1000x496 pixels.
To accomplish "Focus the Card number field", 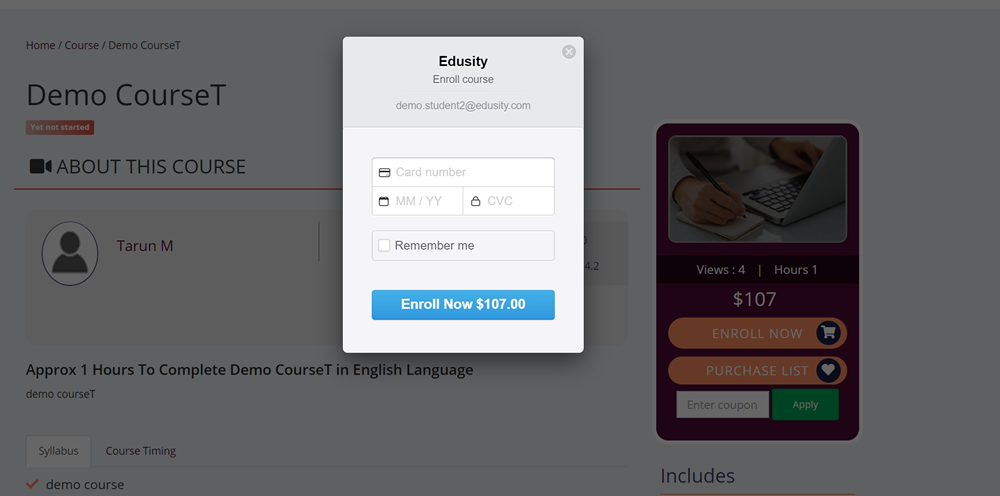I will [470, 173].
